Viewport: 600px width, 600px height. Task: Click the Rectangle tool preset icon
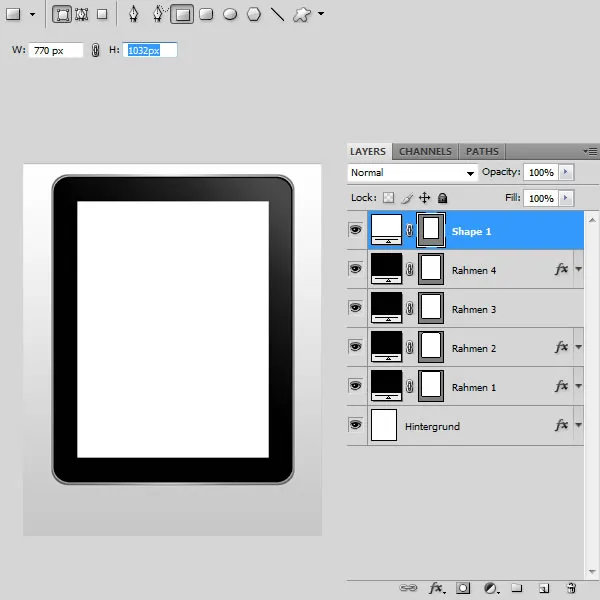(13, 14)
